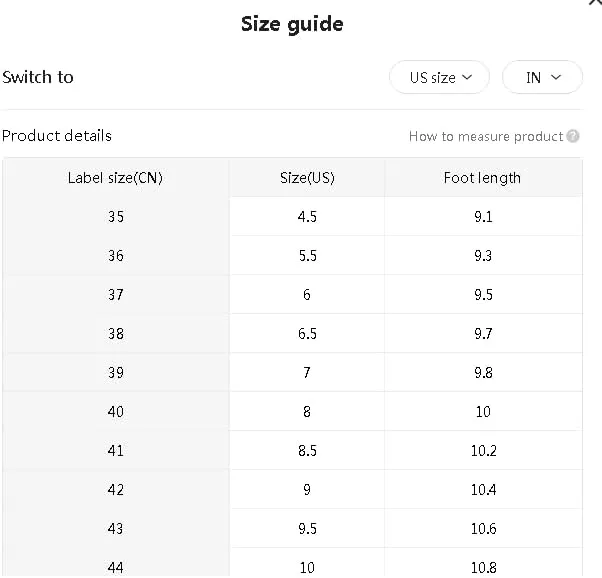This screenshot has height=578, width=602.
Task: Click the Size(US) column header
Action: [x=307, y=178]
